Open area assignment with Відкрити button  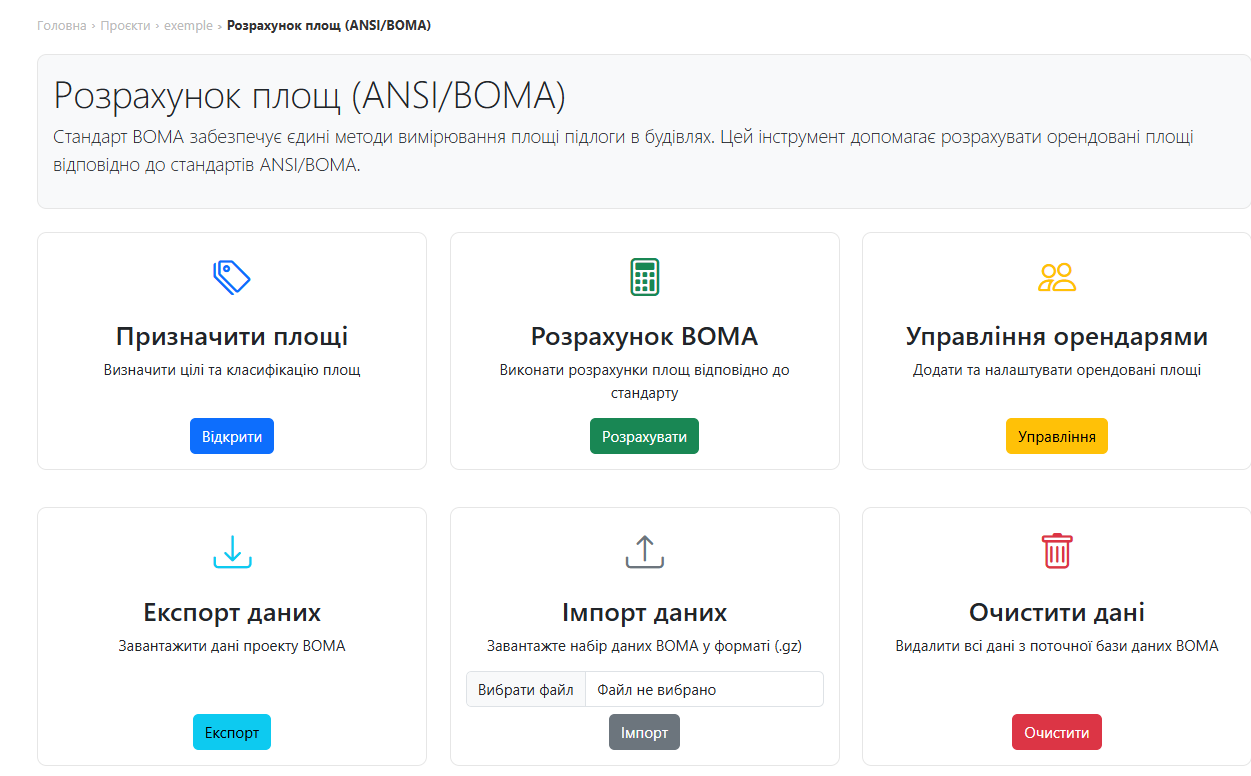[x=232, y=437]
